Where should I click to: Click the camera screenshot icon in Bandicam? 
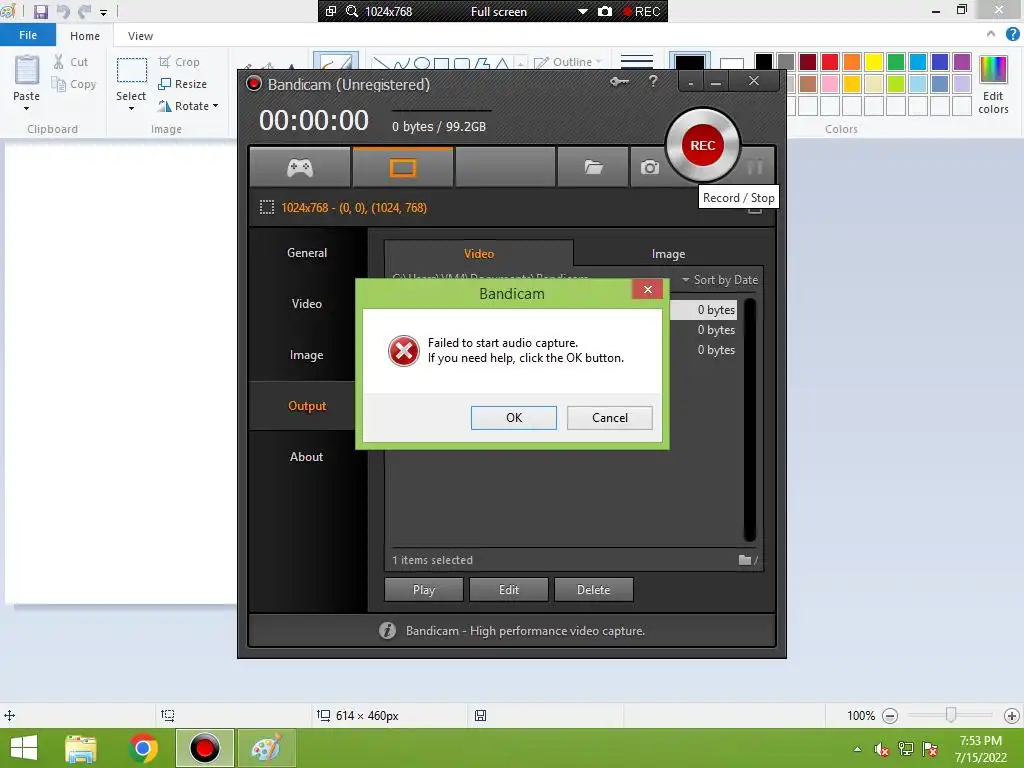(649, 168)
